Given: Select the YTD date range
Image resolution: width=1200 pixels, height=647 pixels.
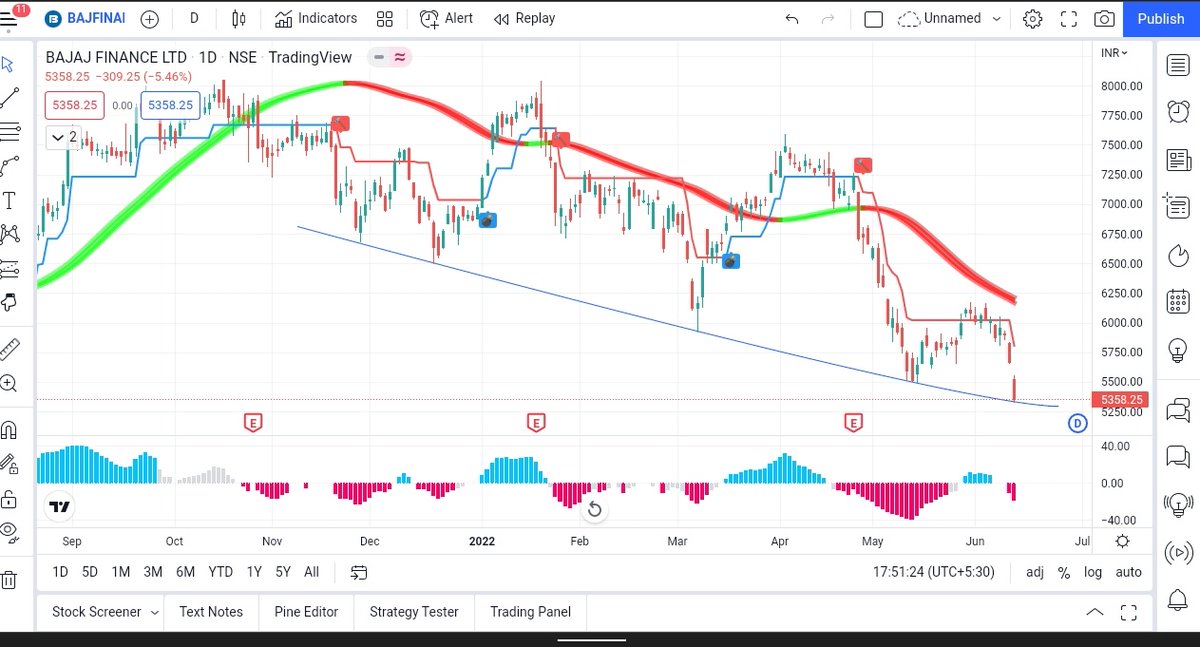Looking at the screenshot, I should click(x=220, y=572).
